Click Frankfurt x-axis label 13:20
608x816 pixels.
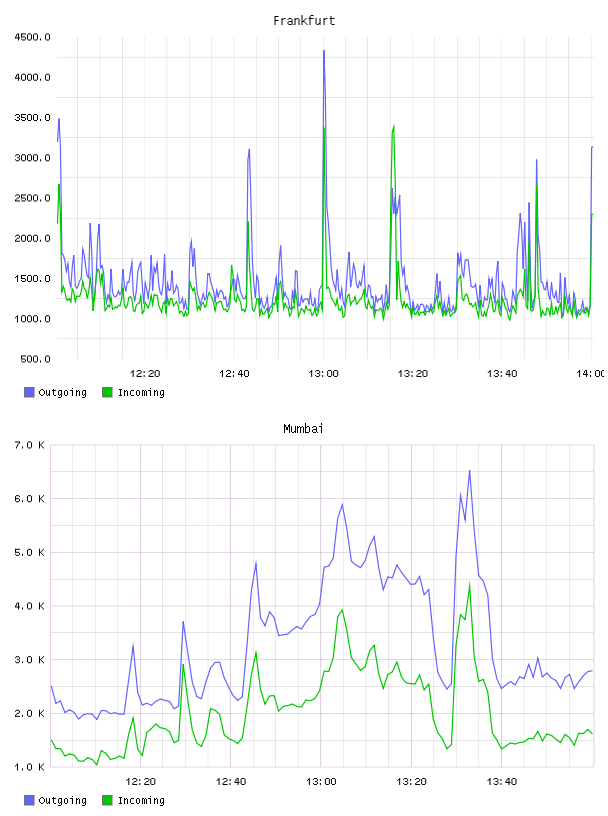point(413,374)
